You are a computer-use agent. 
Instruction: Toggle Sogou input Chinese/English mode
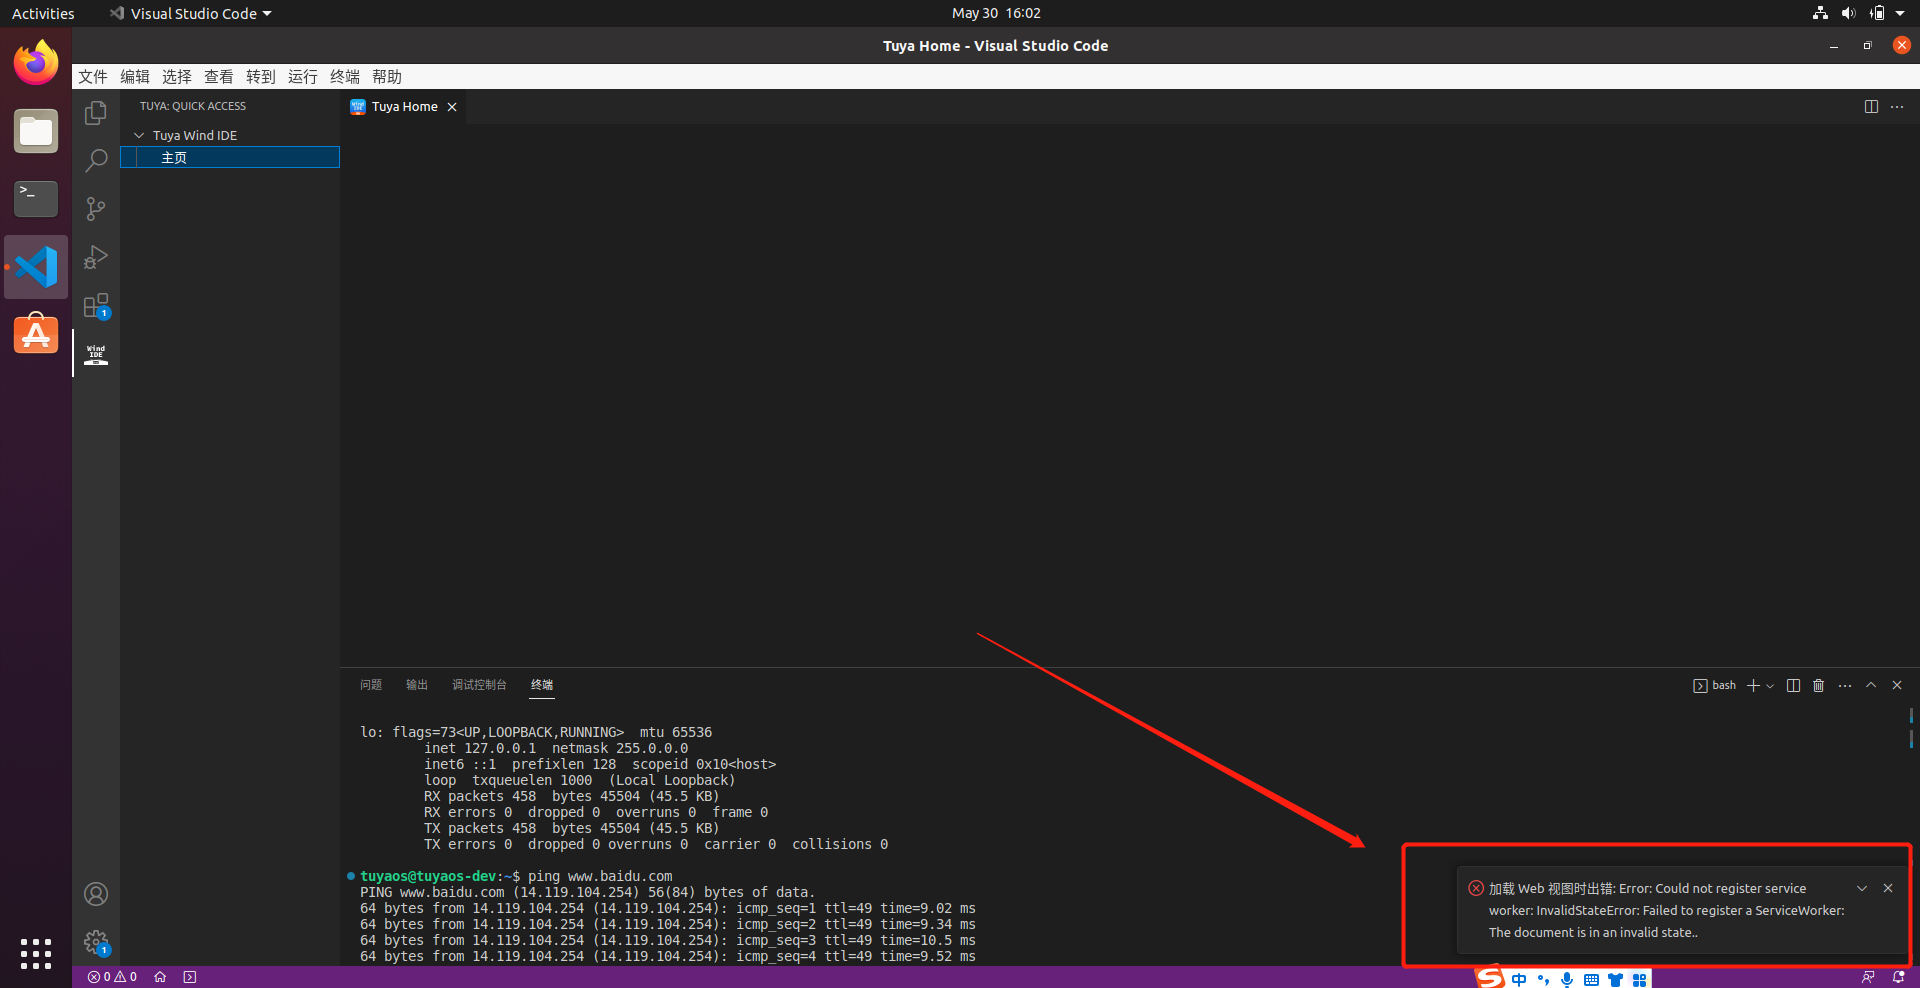click(x=1519, y=979)
